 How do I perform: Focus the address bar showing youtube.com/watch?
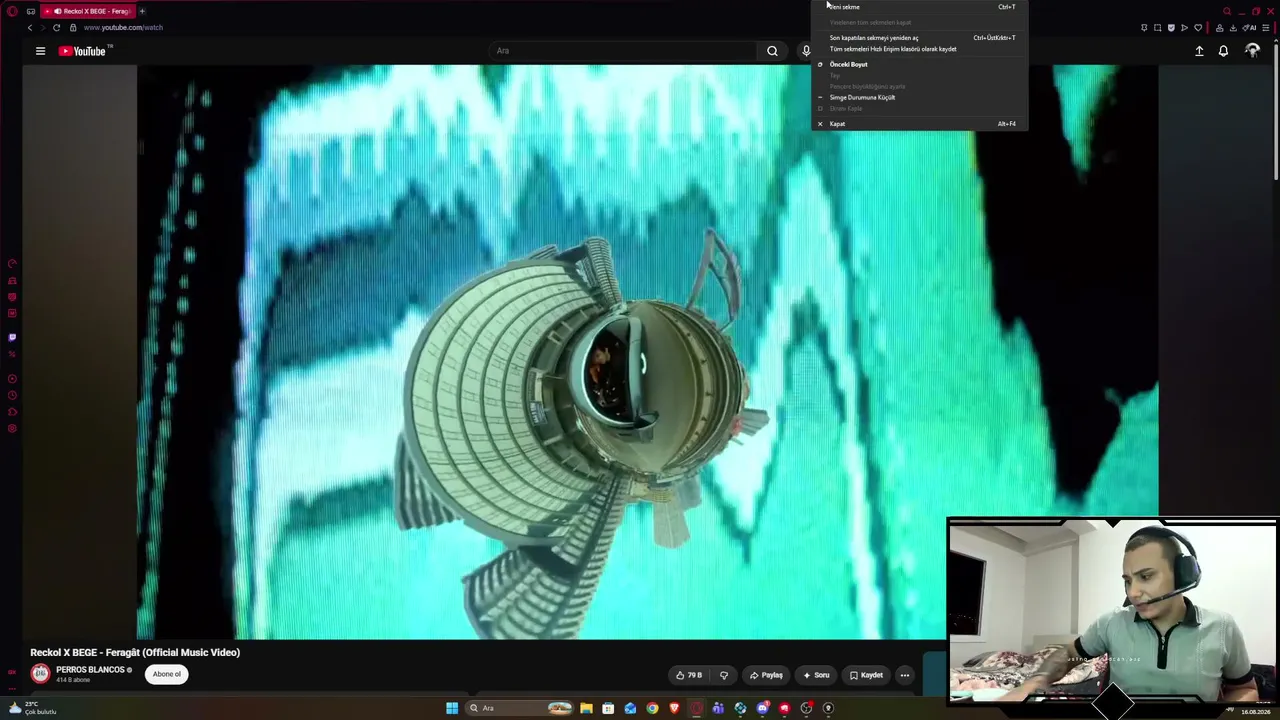click(x=123, y=28)
